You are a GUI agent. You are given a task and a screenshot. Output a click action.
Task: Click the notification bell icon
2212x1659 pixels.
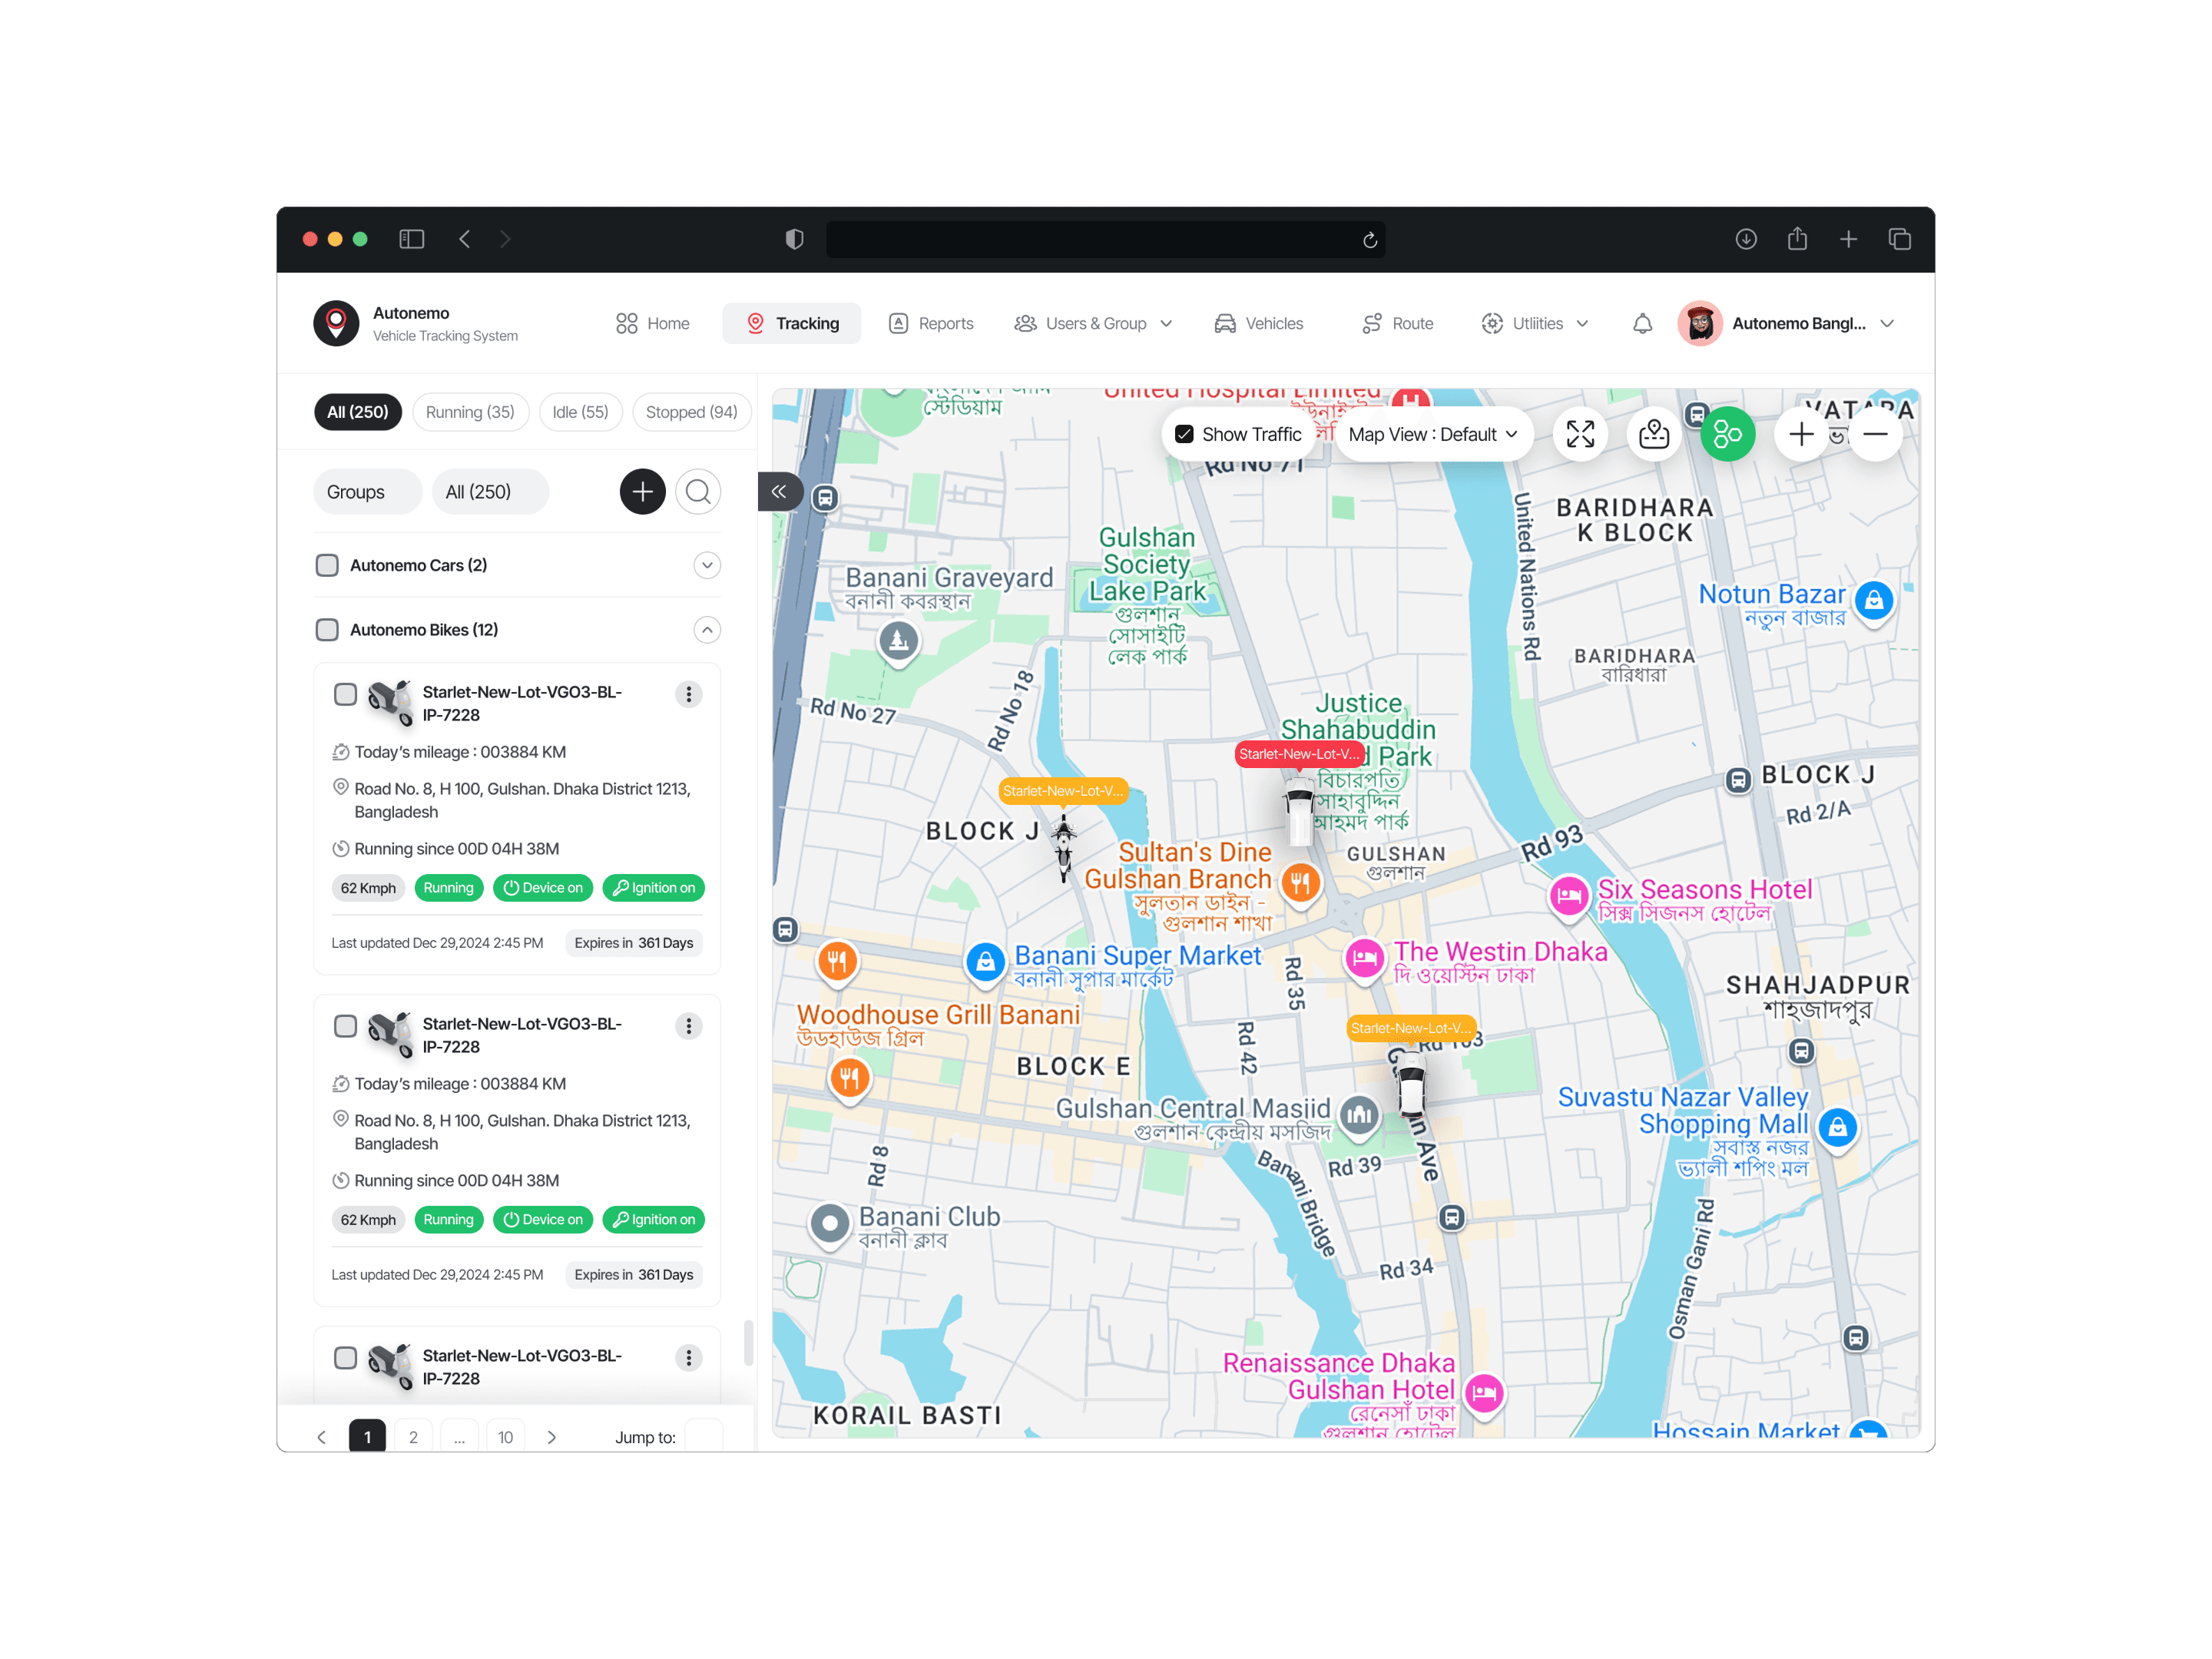[x=1642, y=324]
